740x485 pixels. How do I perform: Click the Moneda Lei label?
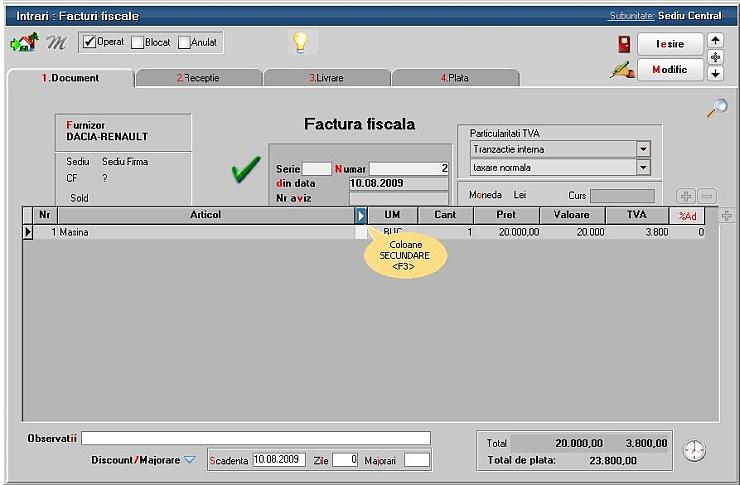[497, 195]
